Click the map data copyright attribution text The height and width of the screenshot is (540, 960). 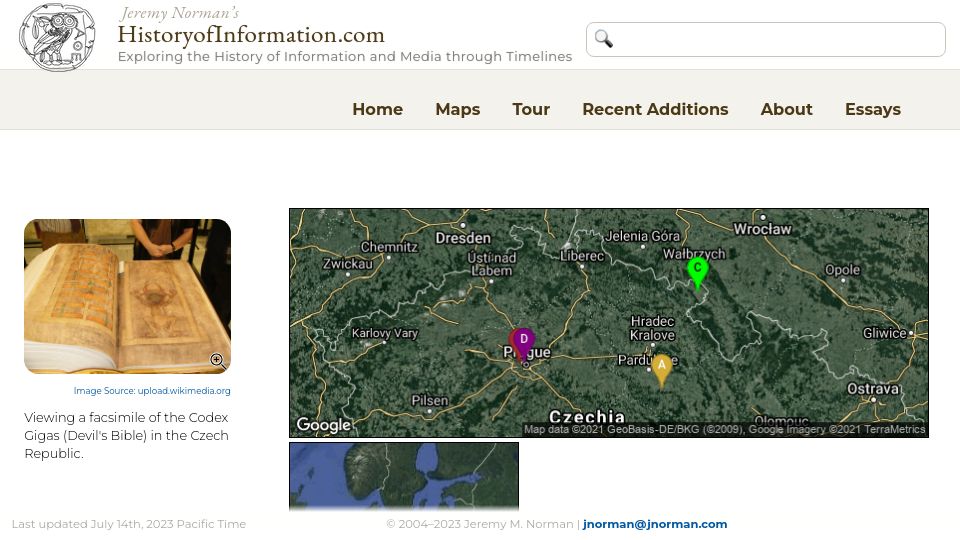coord(724,429)
